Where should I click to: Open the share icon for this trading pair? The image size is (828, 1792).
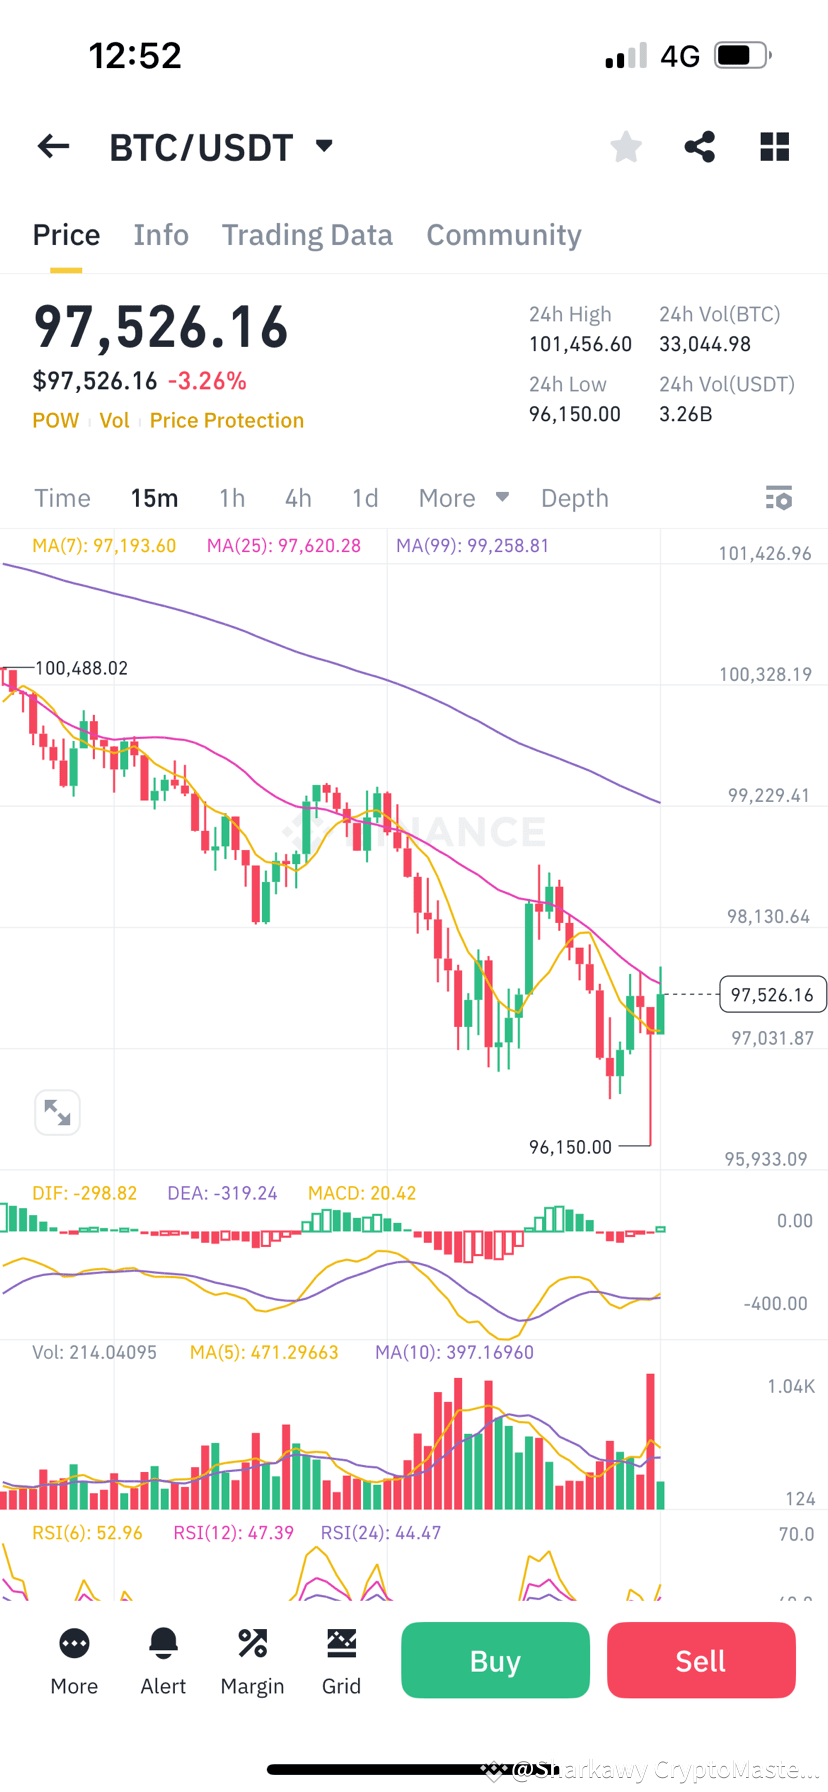[x=699, y=146]
